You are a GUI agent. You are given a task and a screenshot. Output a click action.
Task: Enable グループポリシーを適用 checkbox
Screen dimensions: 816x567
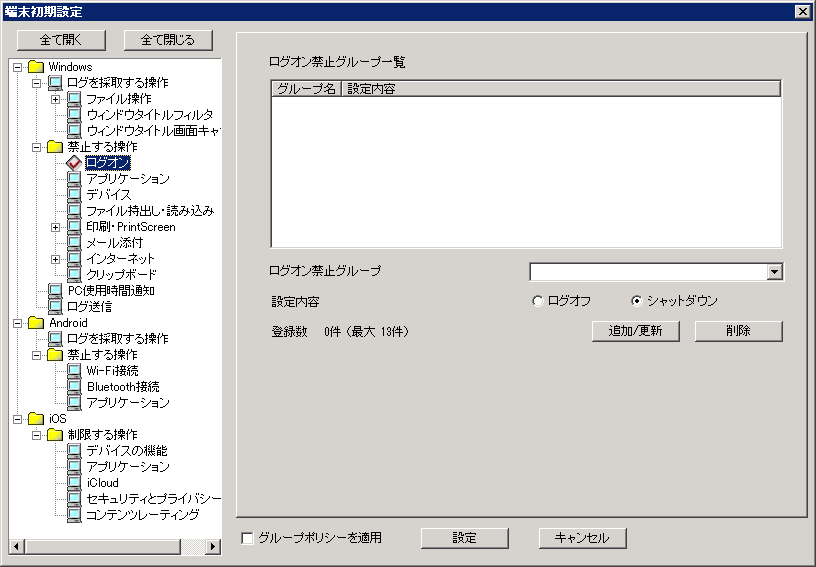[247, 538]
